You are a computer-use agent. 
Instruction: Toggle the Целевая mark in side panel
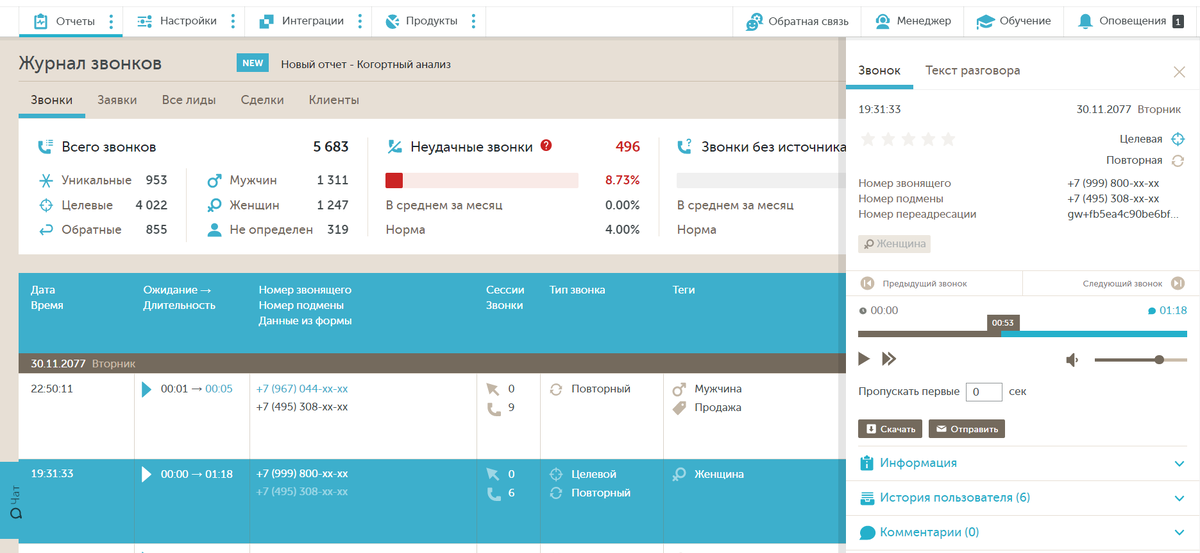pos(1178,140)
